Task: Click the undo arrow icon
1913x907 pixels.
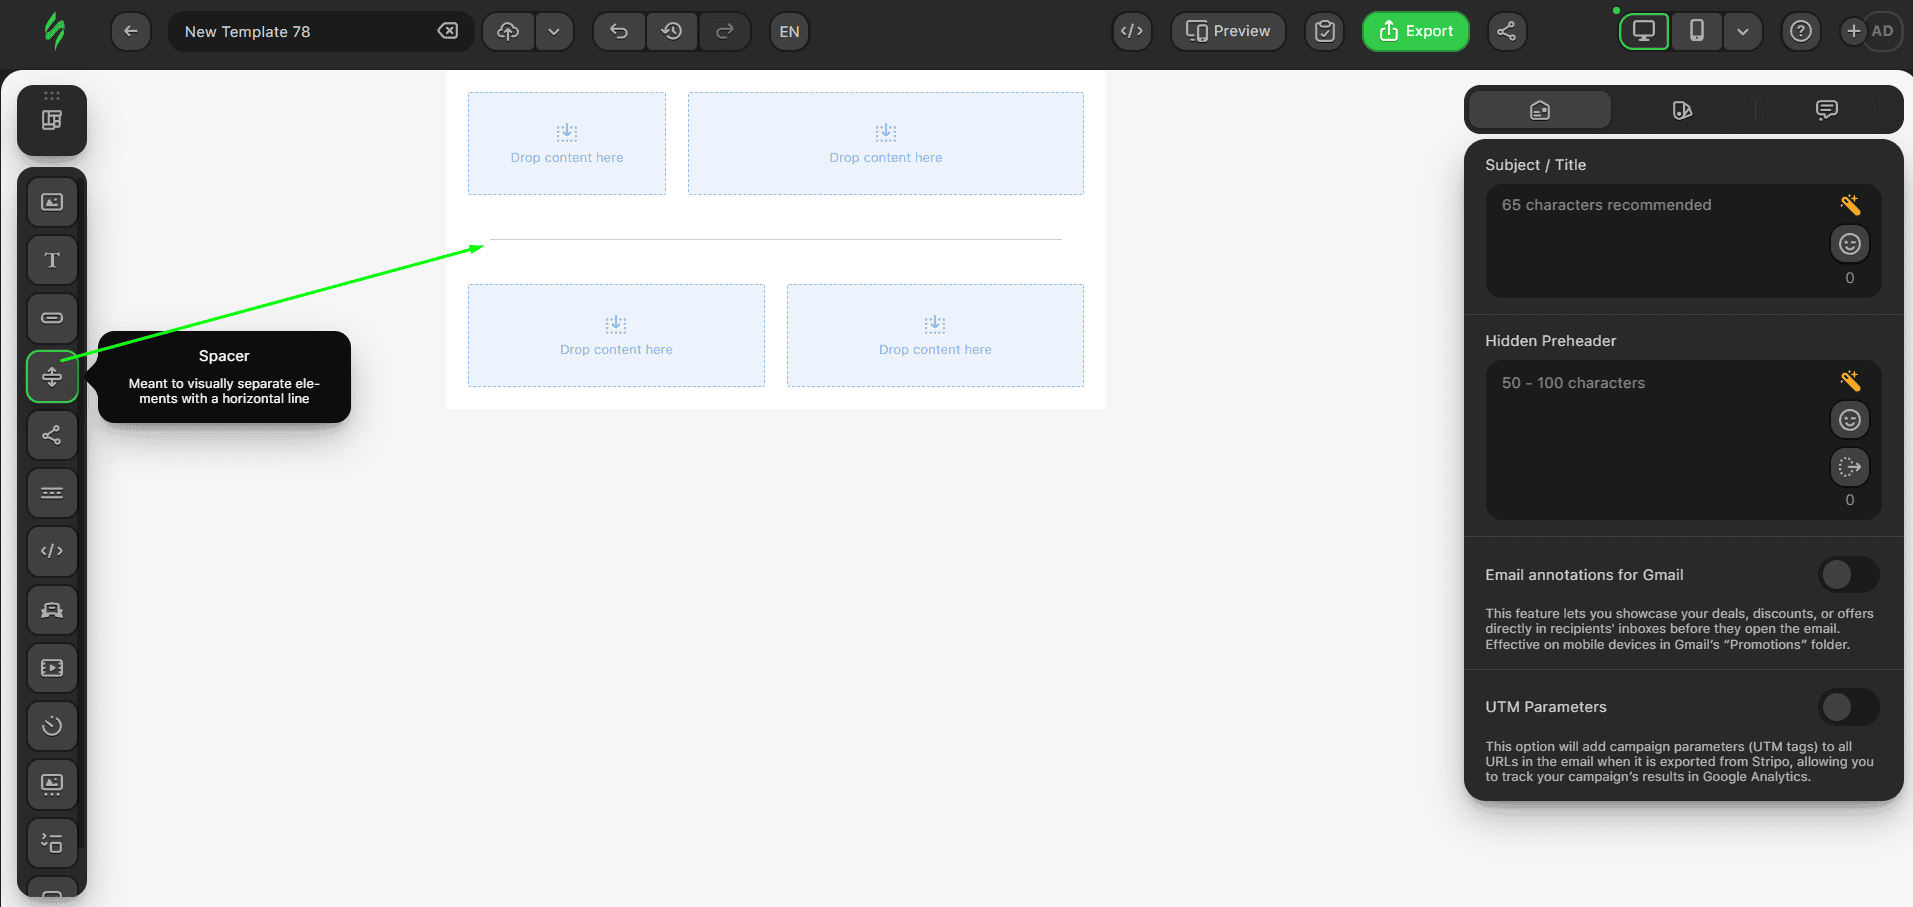Action: [x=619, y=31]
